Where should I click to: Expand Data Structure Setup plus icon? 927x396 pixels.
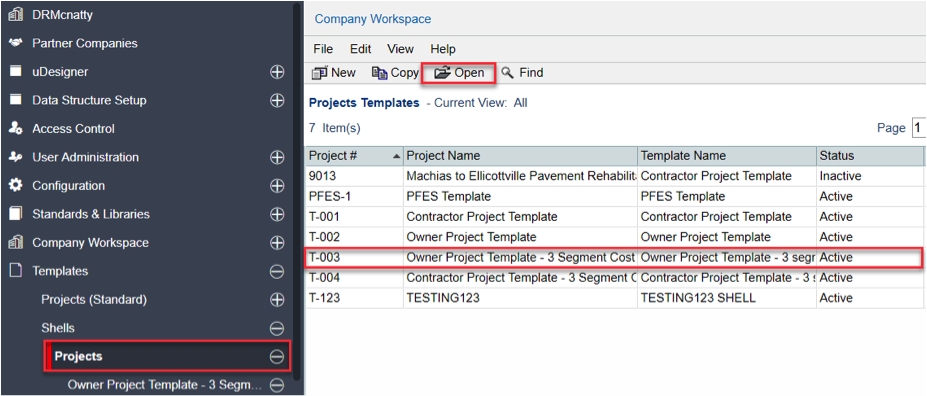[x=277, y=100]
